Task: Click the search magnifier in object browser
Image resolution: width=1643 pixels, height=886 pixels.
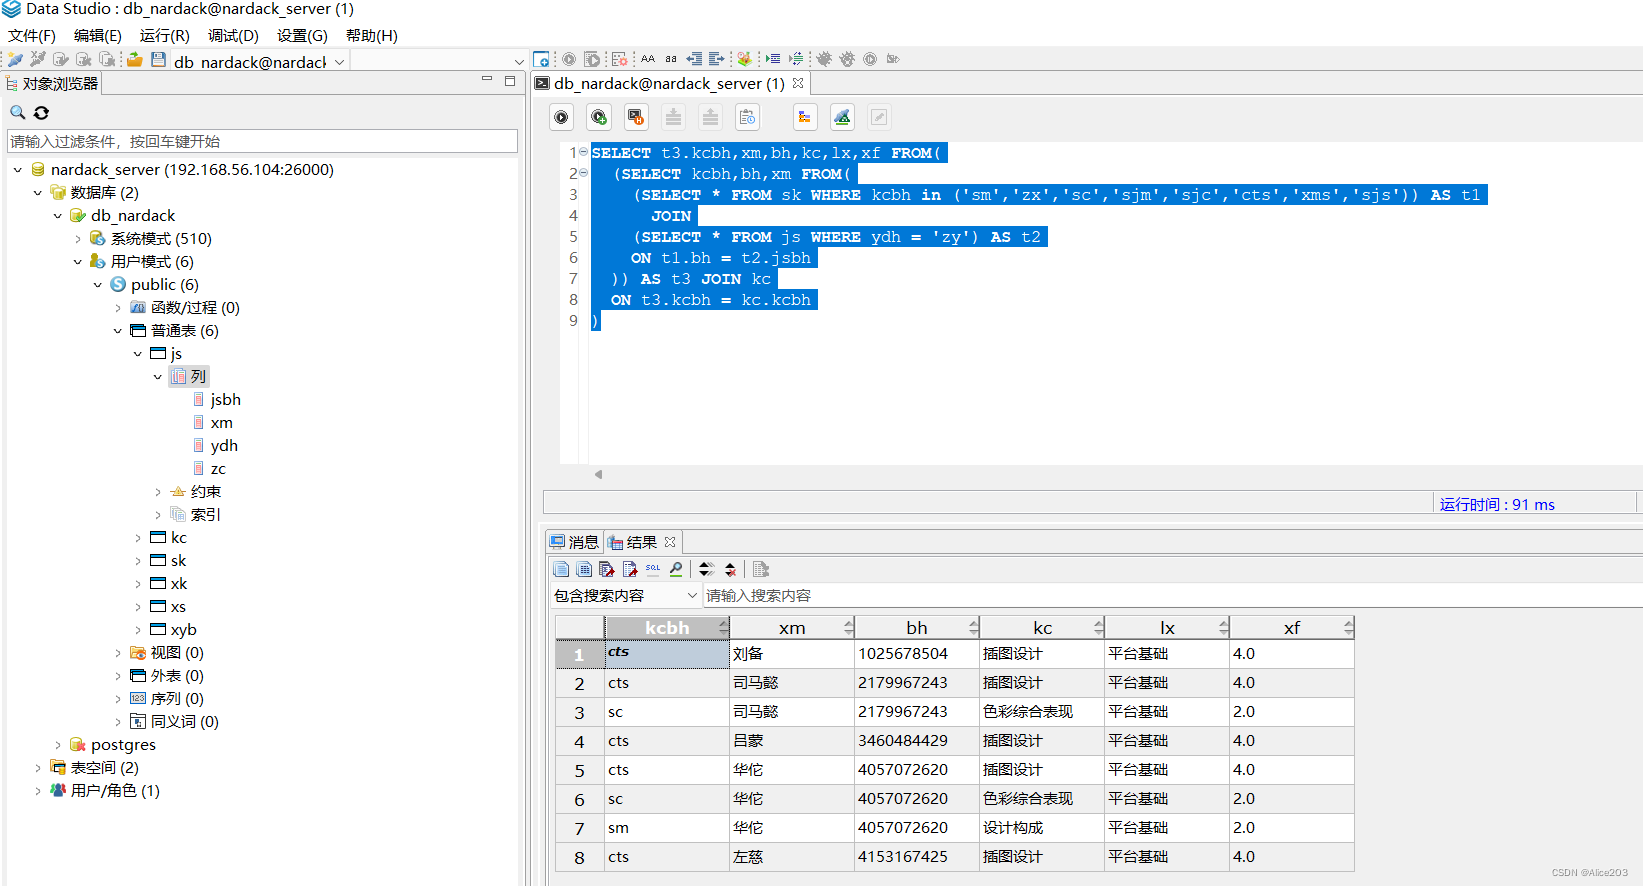Action: coord(18,113)
